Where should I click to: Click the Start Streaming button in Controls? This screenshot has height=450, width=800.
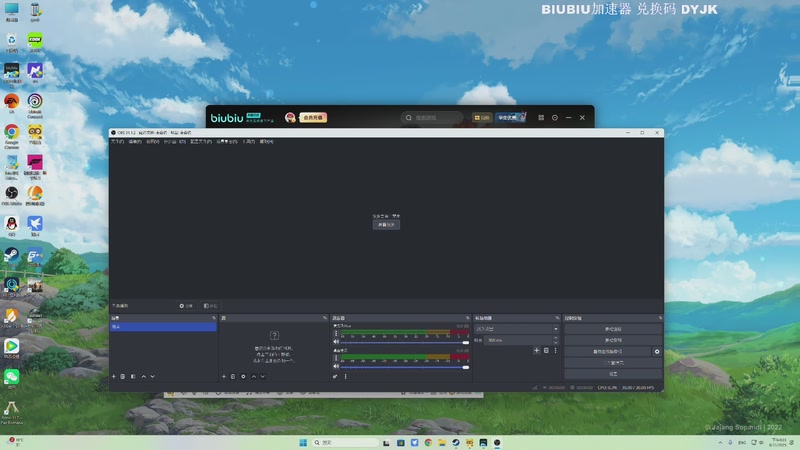coord(613,329)
